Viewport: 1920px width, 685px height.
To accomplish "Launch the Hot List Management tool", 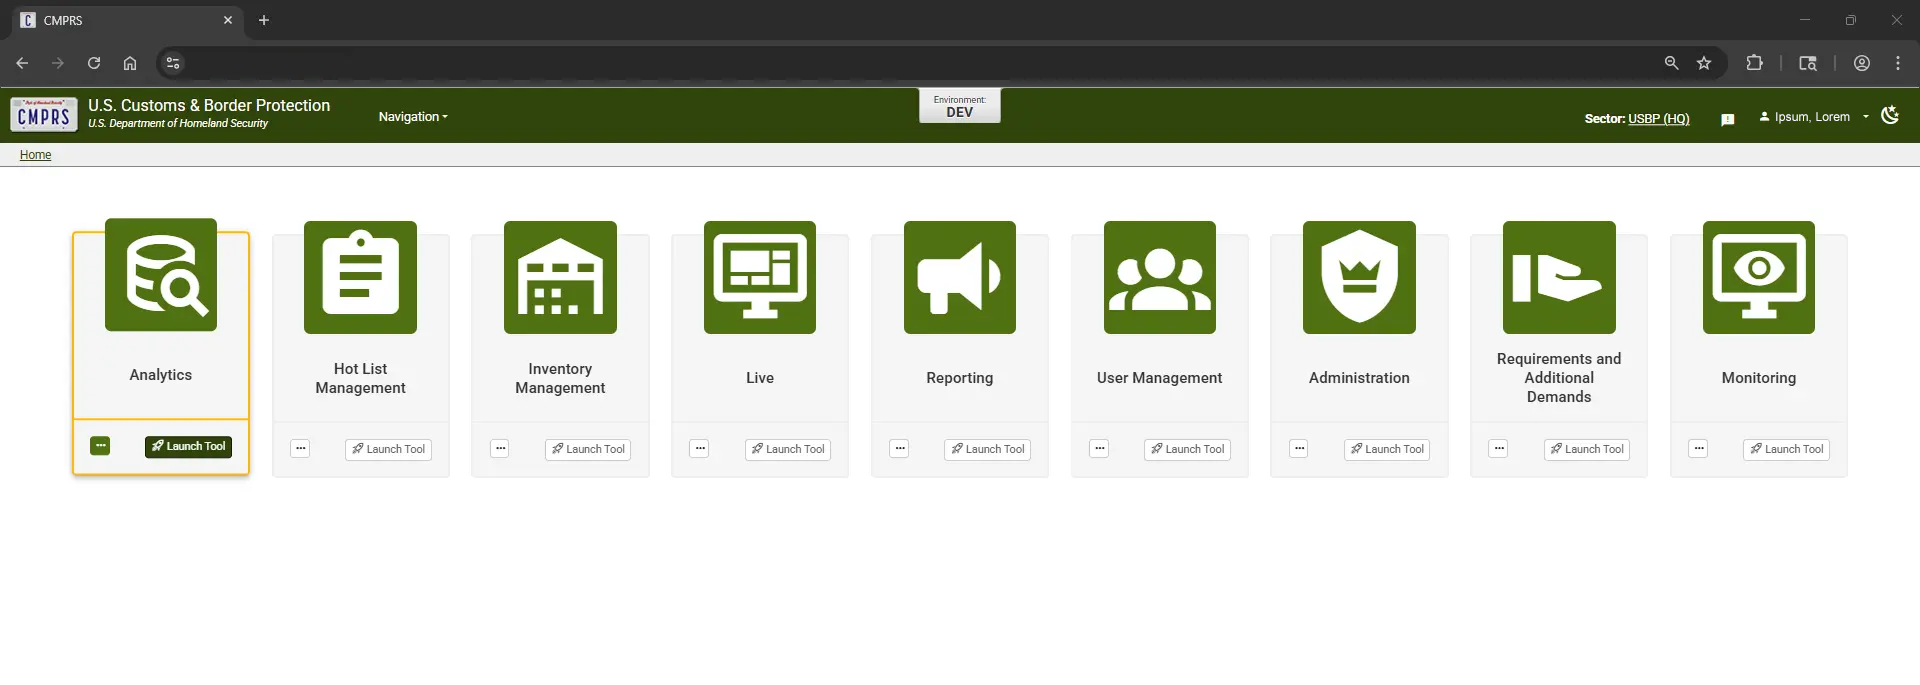I will pos(388,450).
